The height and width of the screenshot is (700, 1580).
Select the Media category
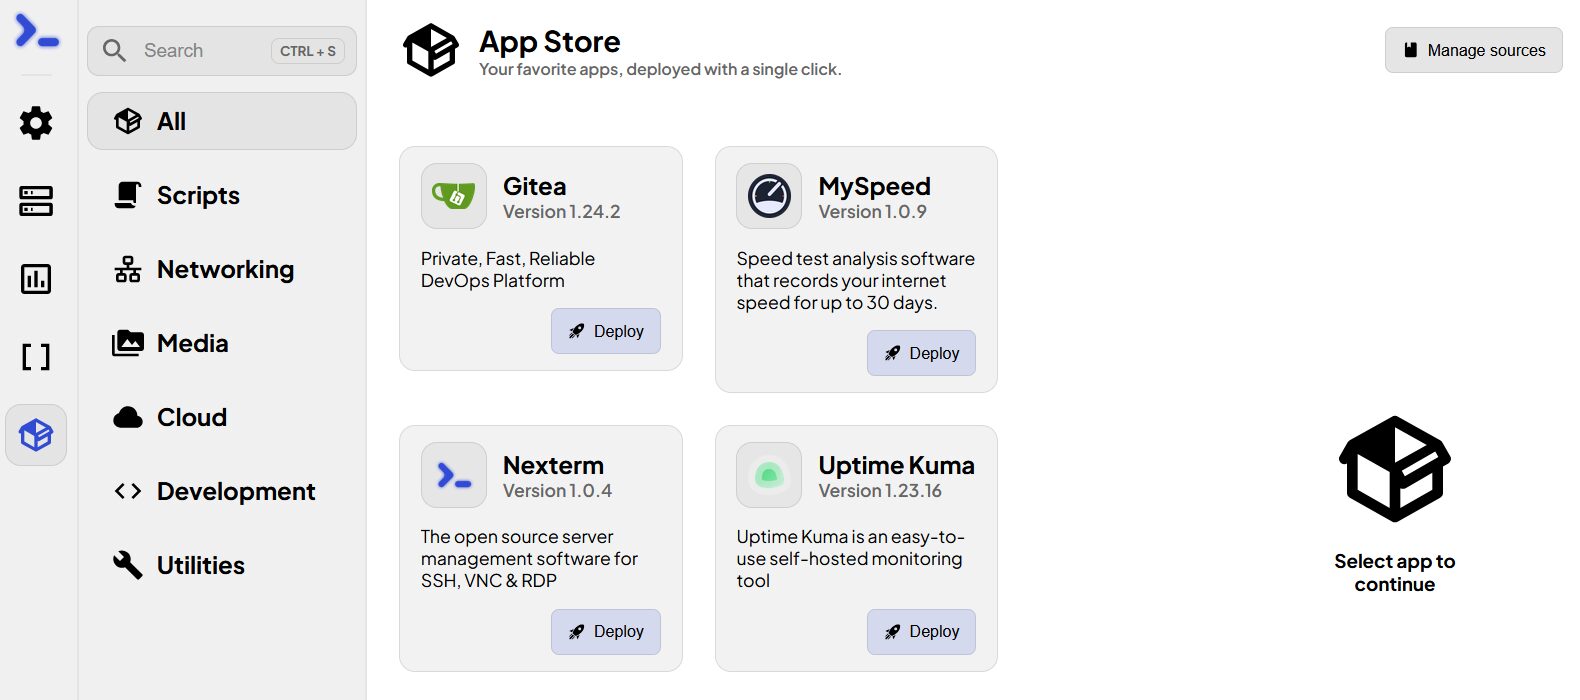pyautogui.click(x=222, y=343)
